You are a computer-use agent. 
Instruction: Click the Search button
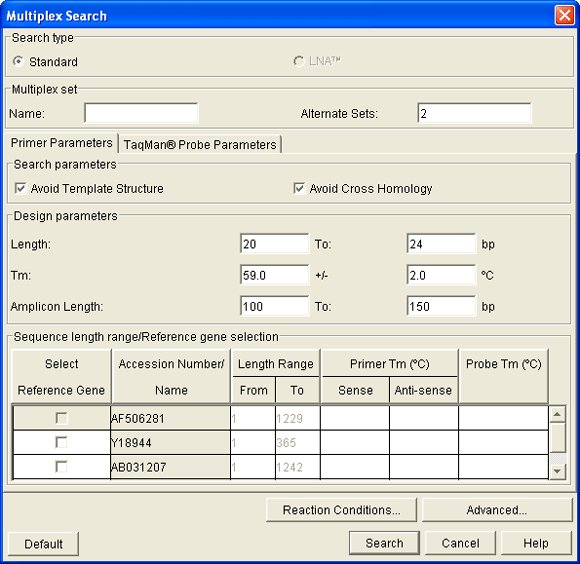[384, 543]
